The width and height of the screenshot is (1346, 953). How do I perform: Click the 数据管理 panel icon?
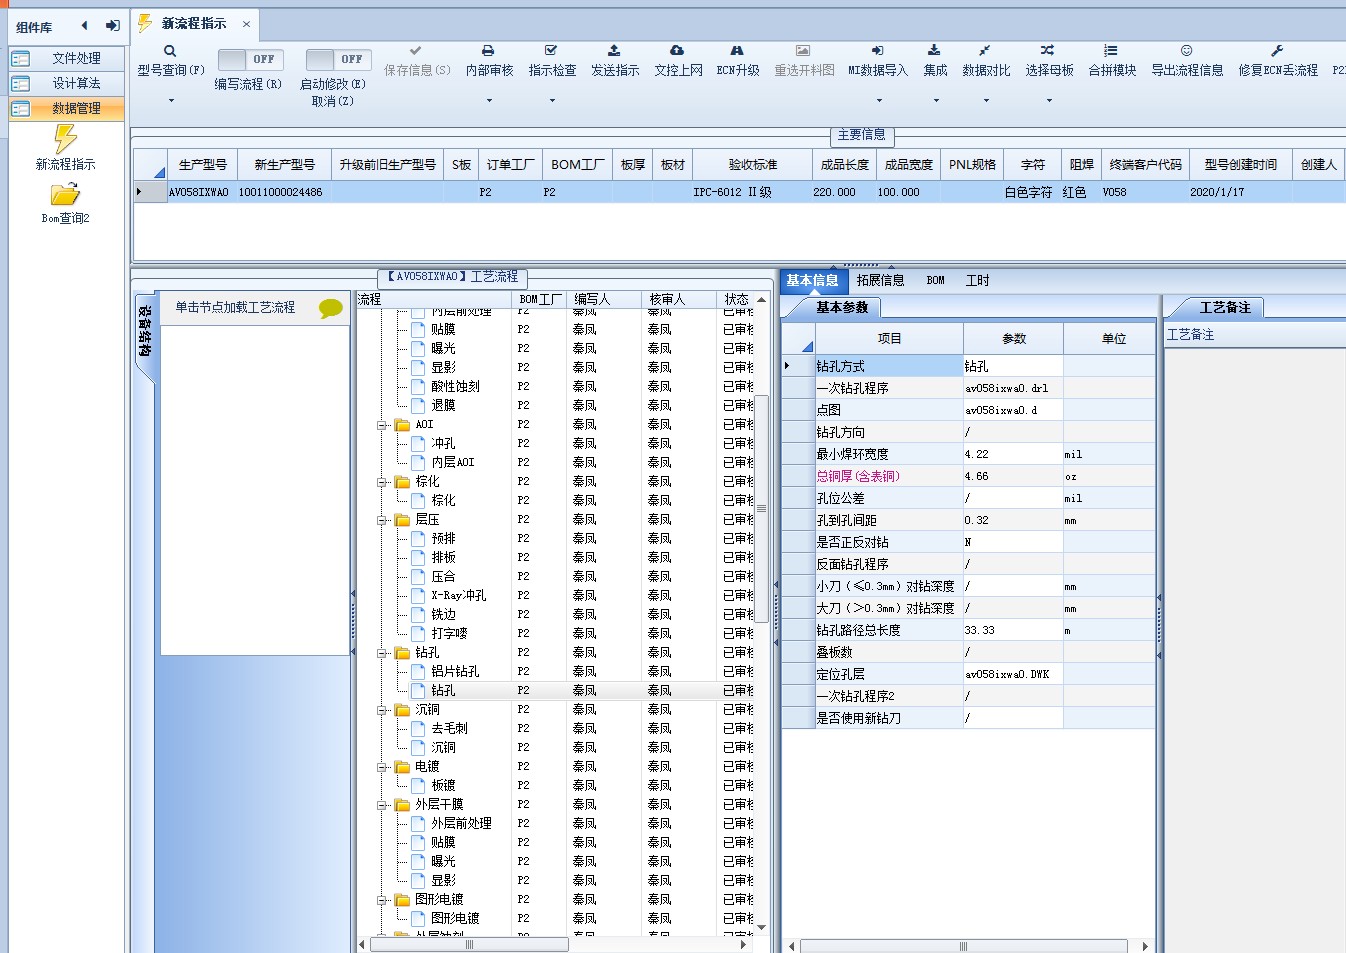[x=20, y=109]
